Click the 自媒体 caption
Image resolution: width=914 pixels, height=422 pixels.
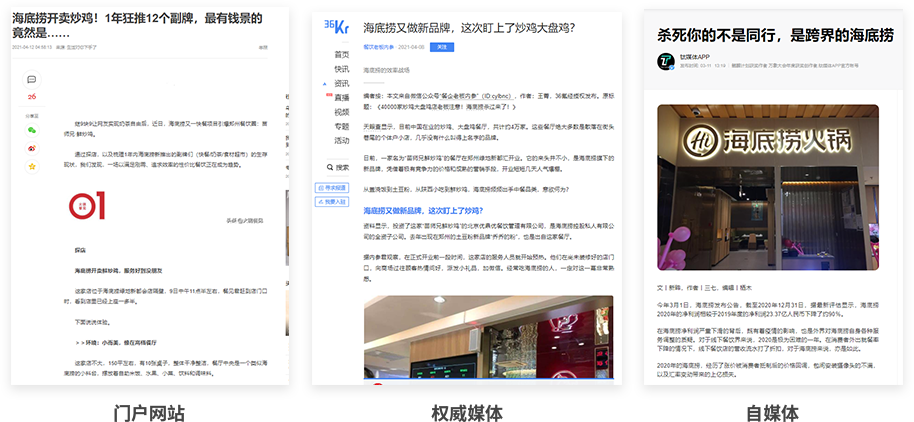click(772, 413)
